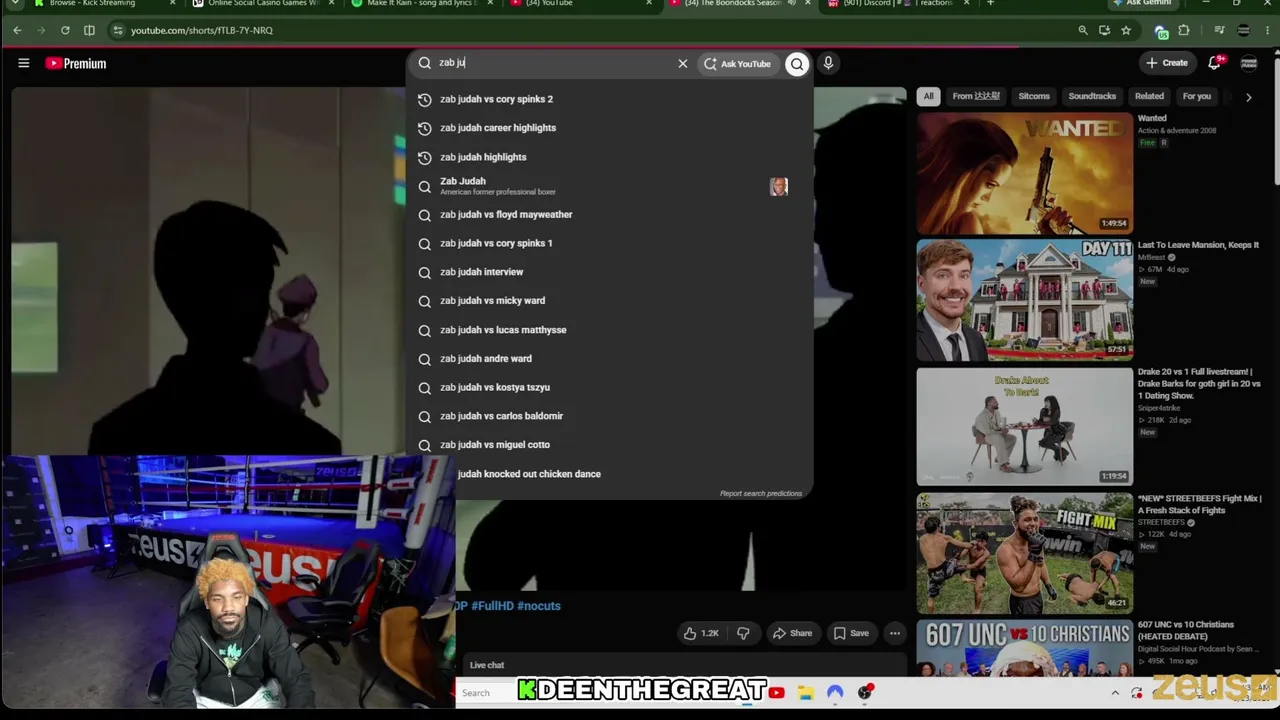Select the Sitcoms filter chip
The image size is (1280, 720).
pos(1034,96)
